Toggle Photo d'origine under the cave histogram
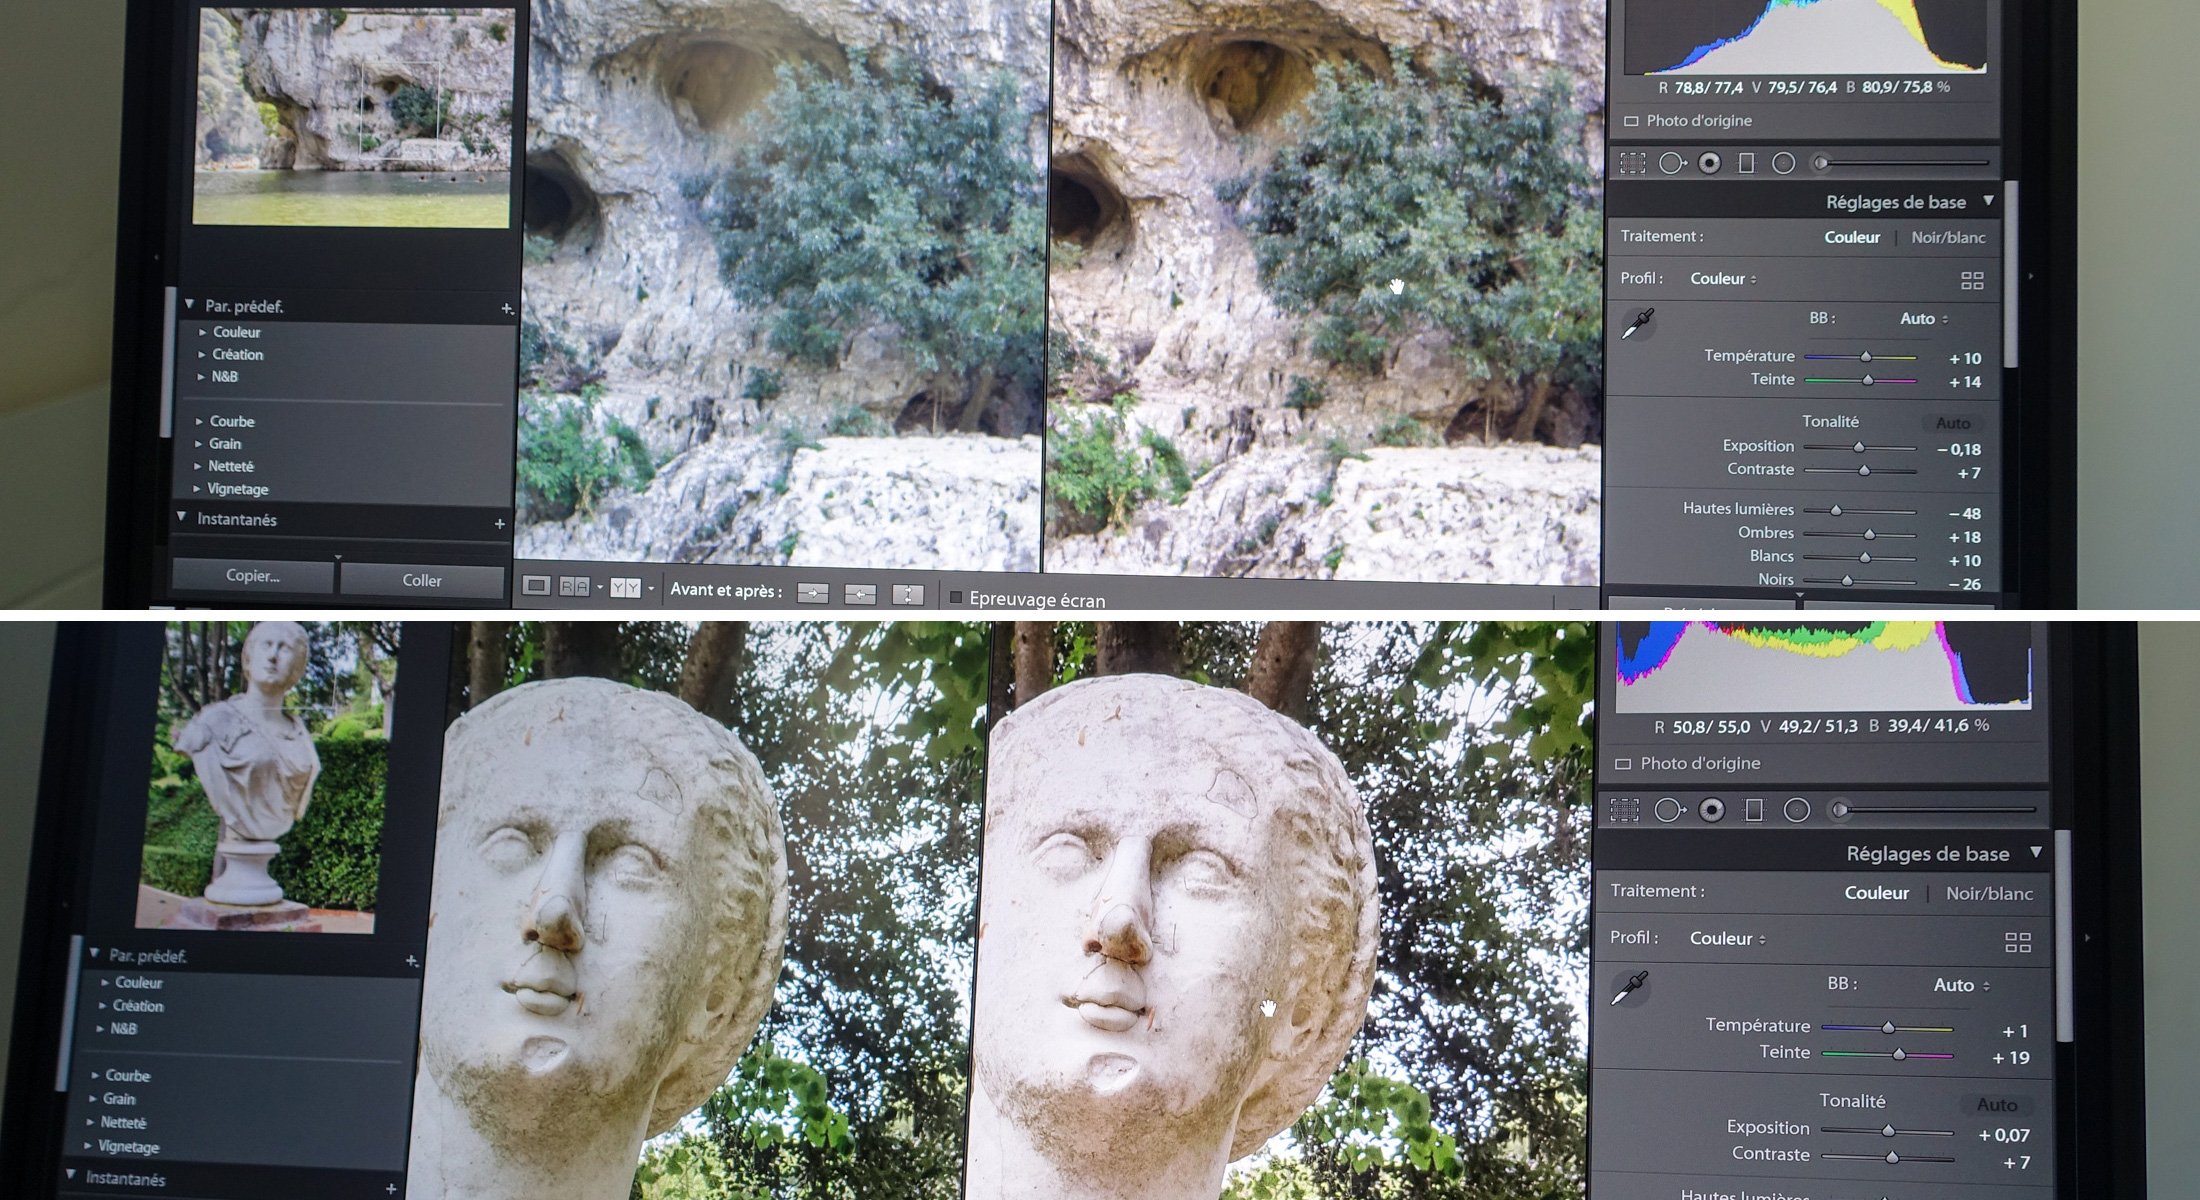This screenshot has height=1200, width=2200. (x=1631, y=121)
